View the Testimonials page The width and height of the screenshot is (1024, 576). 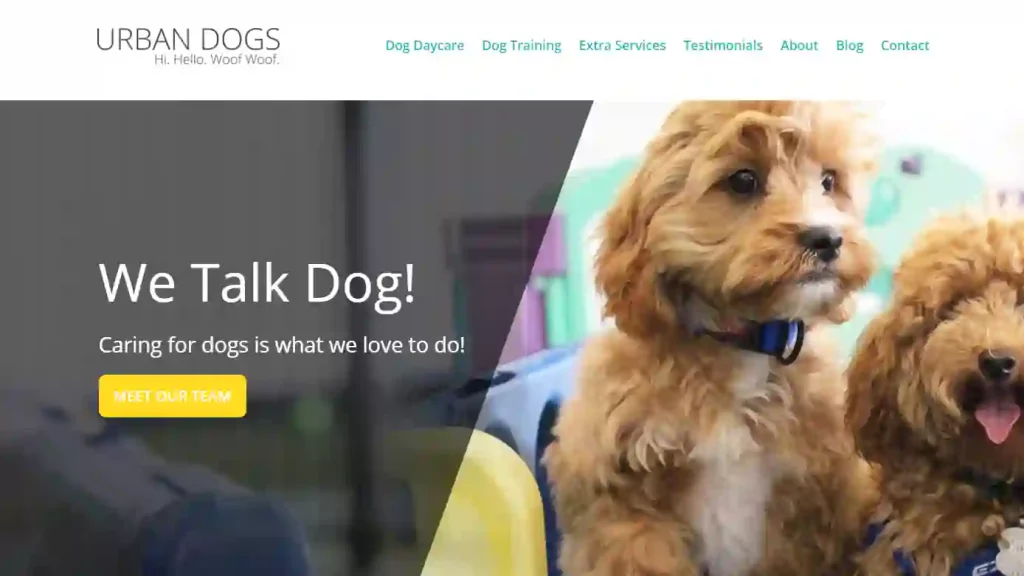pyautogui.click(x=723, y=45)
